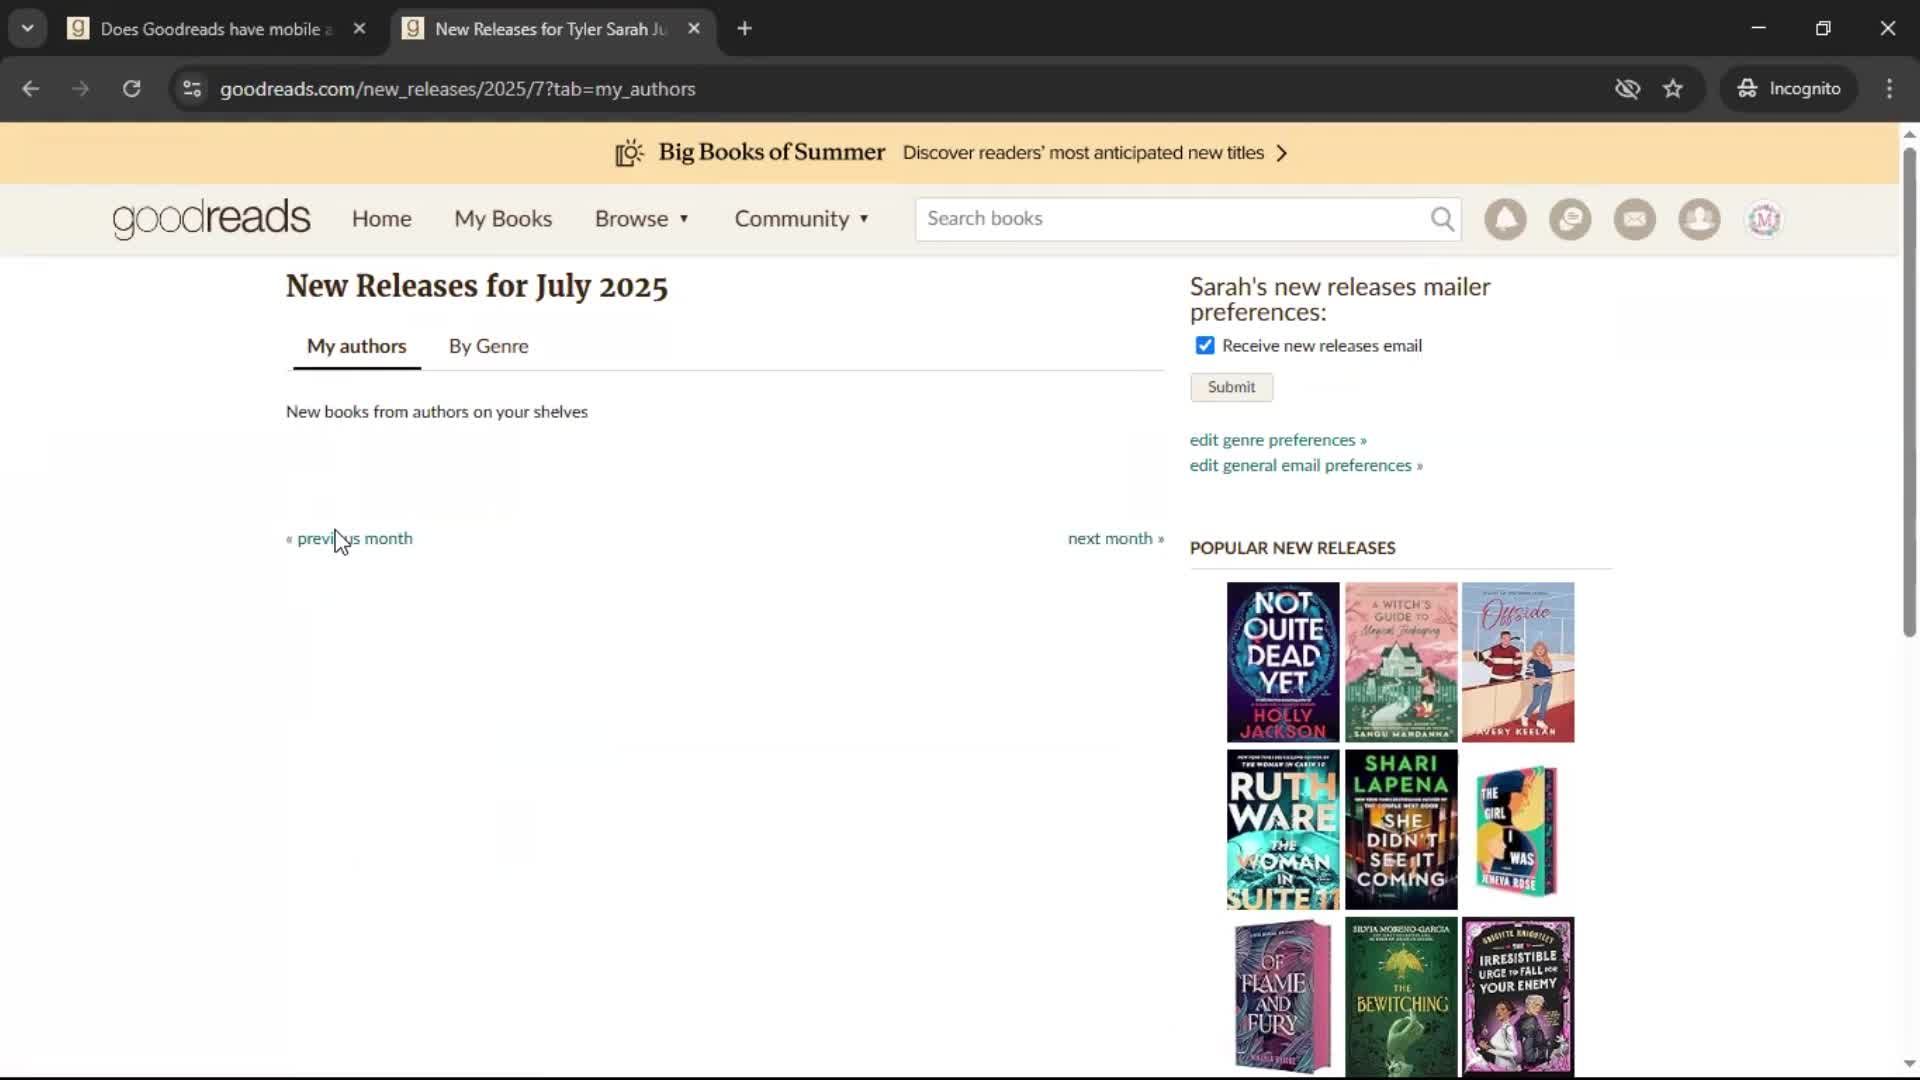
Task: Close the 'New Releases for Tyler Sarah' tab
Action: coord(694,29)
